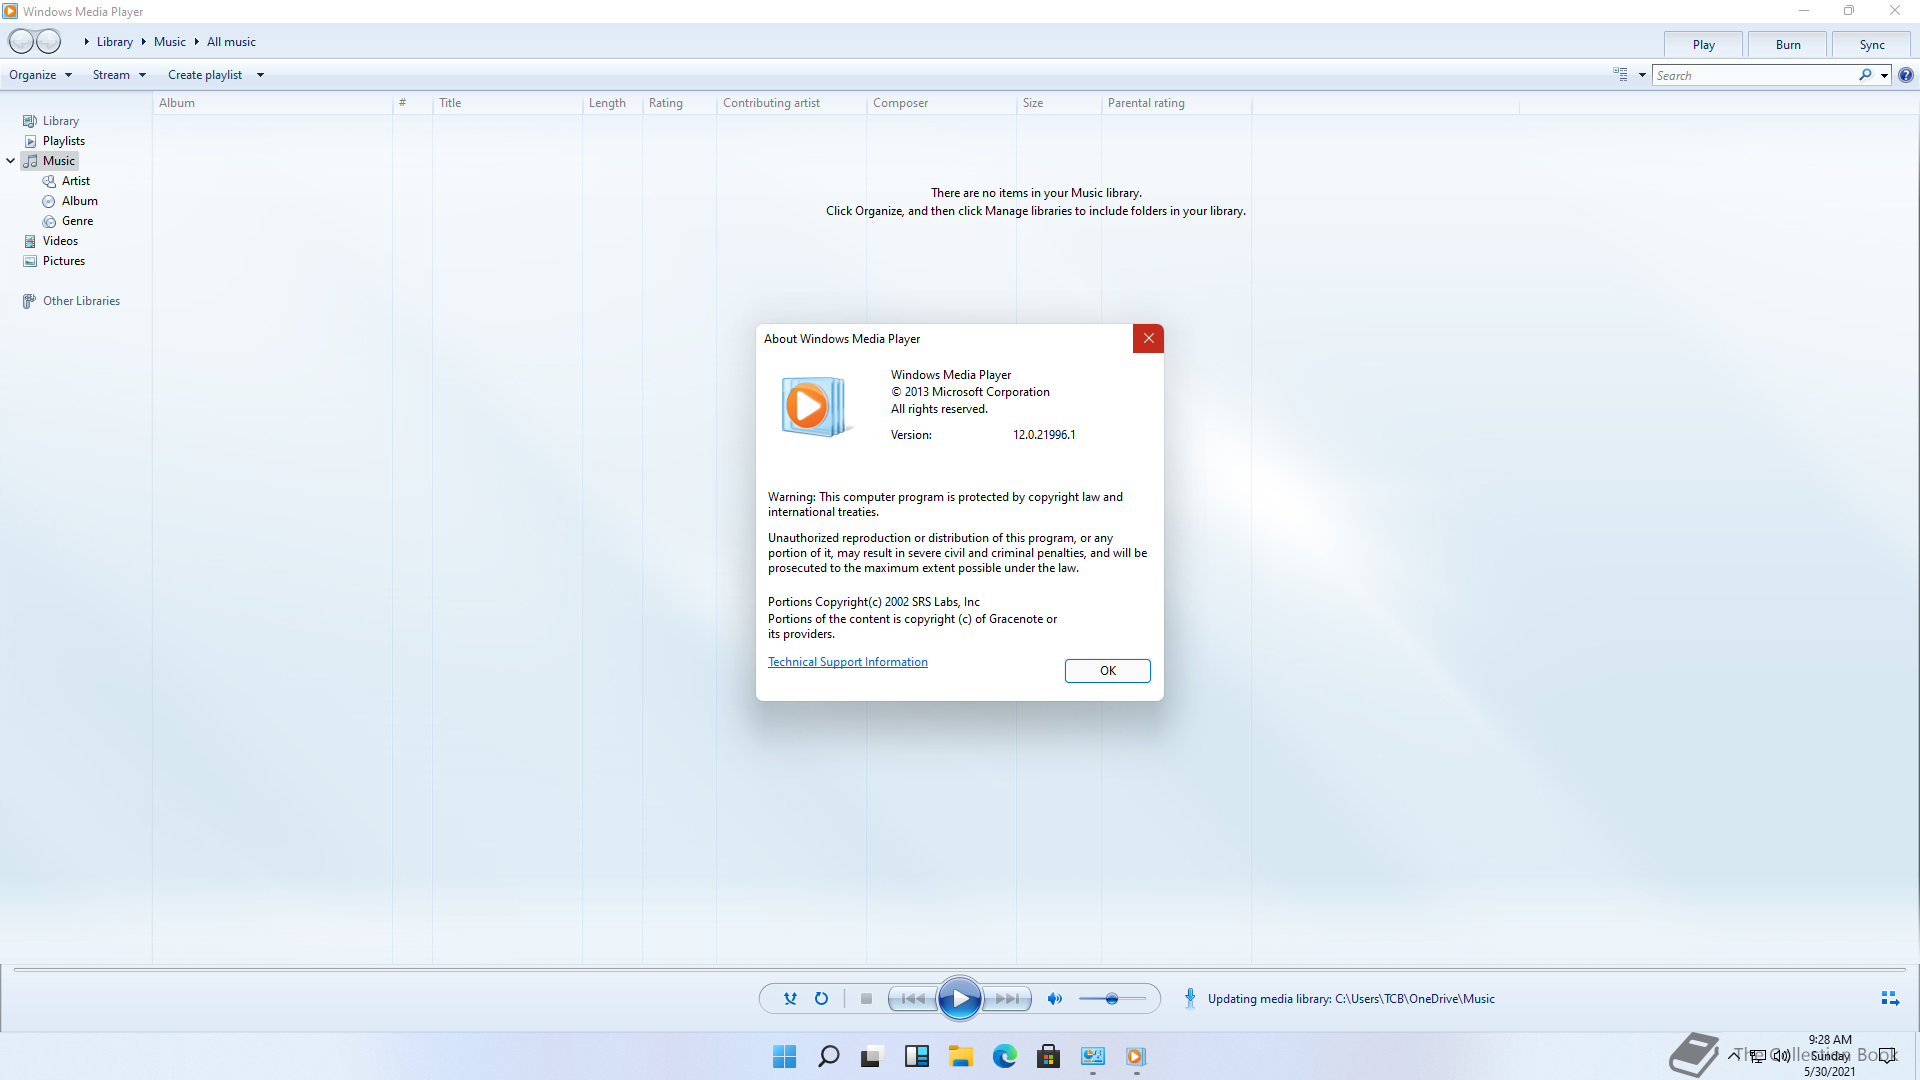
Task: Open Microsoft Store from the taskbar
Action: [1049, 1056]
